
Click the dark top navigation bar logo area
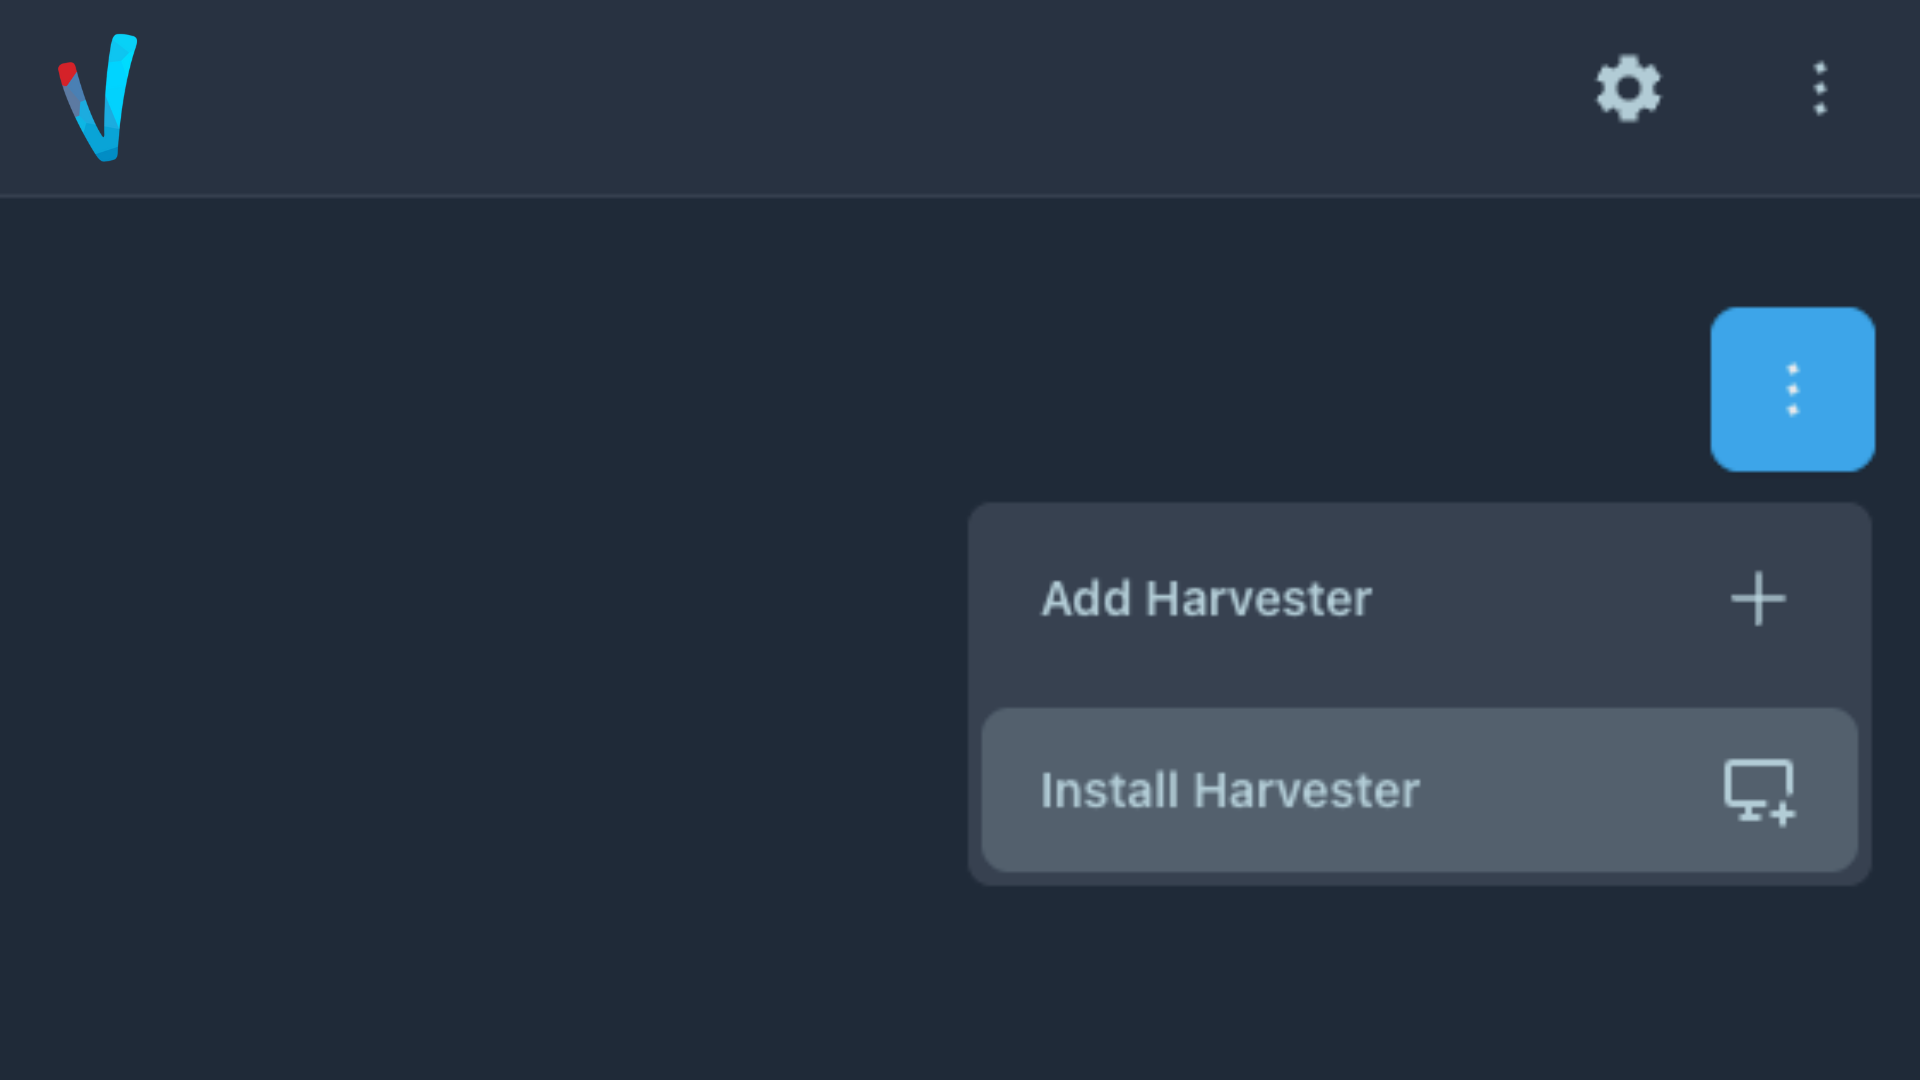click(98, 97)
